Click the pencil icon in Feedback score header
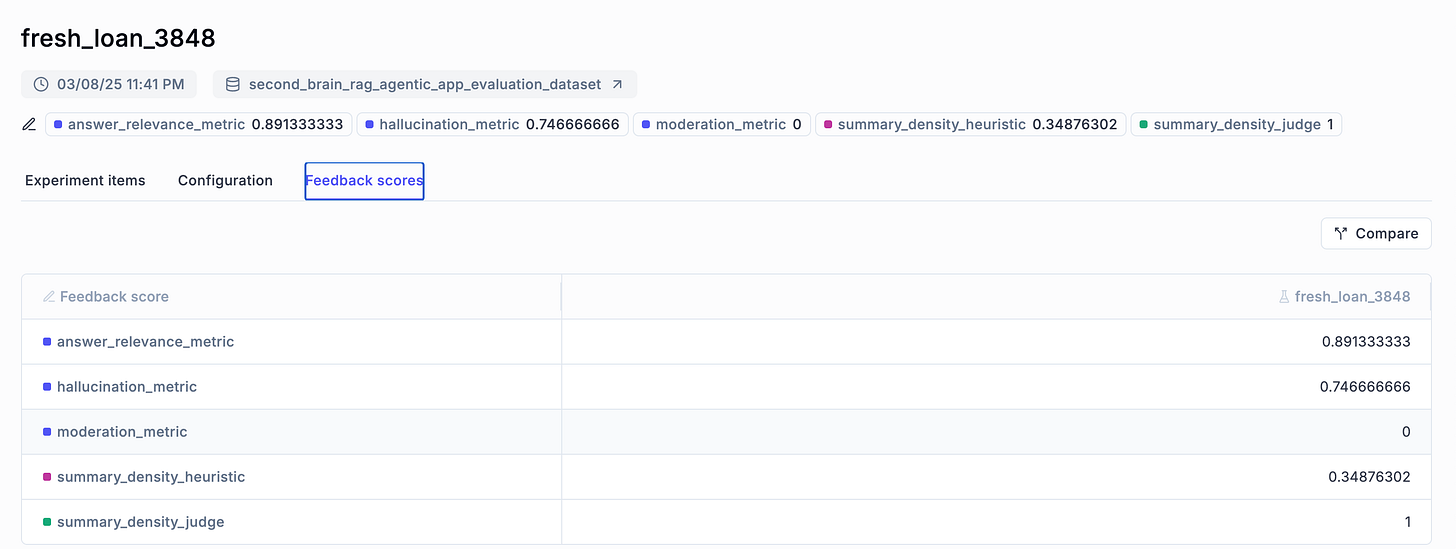This screenshot has width=1456, height=549. click(48, 297)
